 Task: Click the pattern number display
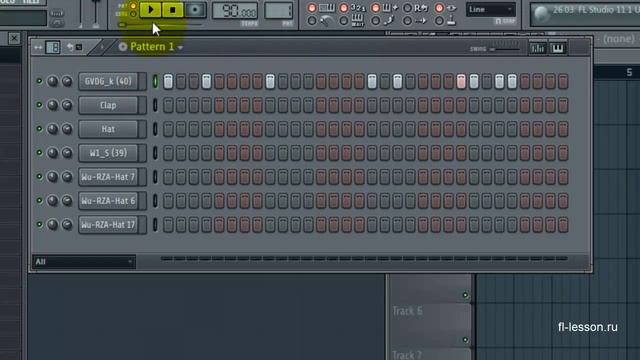tap(278, 11)
